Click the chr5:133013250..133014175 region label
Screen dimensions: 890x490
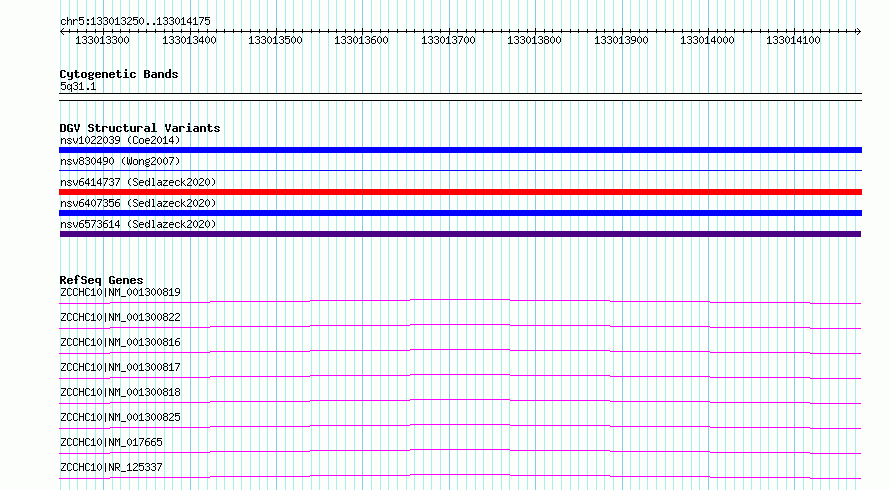[135, 21]
